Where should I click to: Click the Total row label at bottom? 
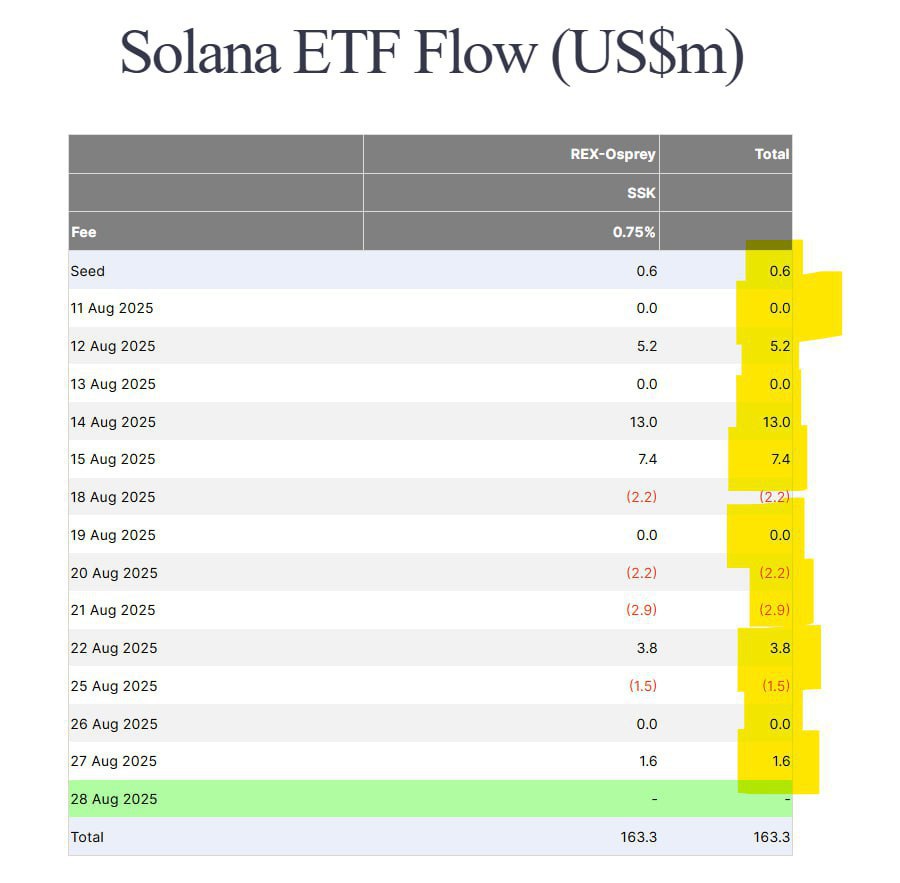click(x=87, y=837)
